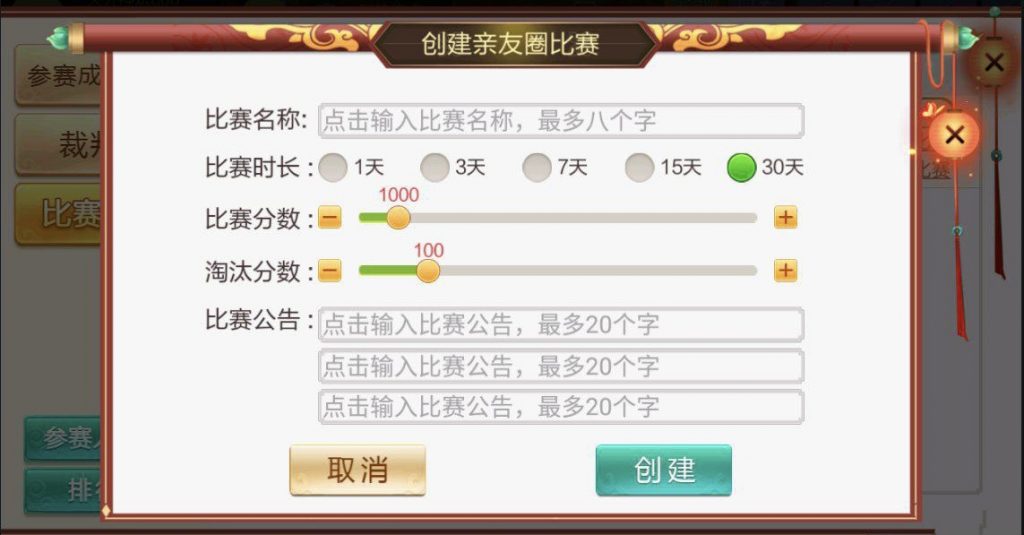Image resolution: width=1024 pixels, height=535 pixels.
Task: Click the second 比赛公告 input line
Action: (x=561, y=366)
